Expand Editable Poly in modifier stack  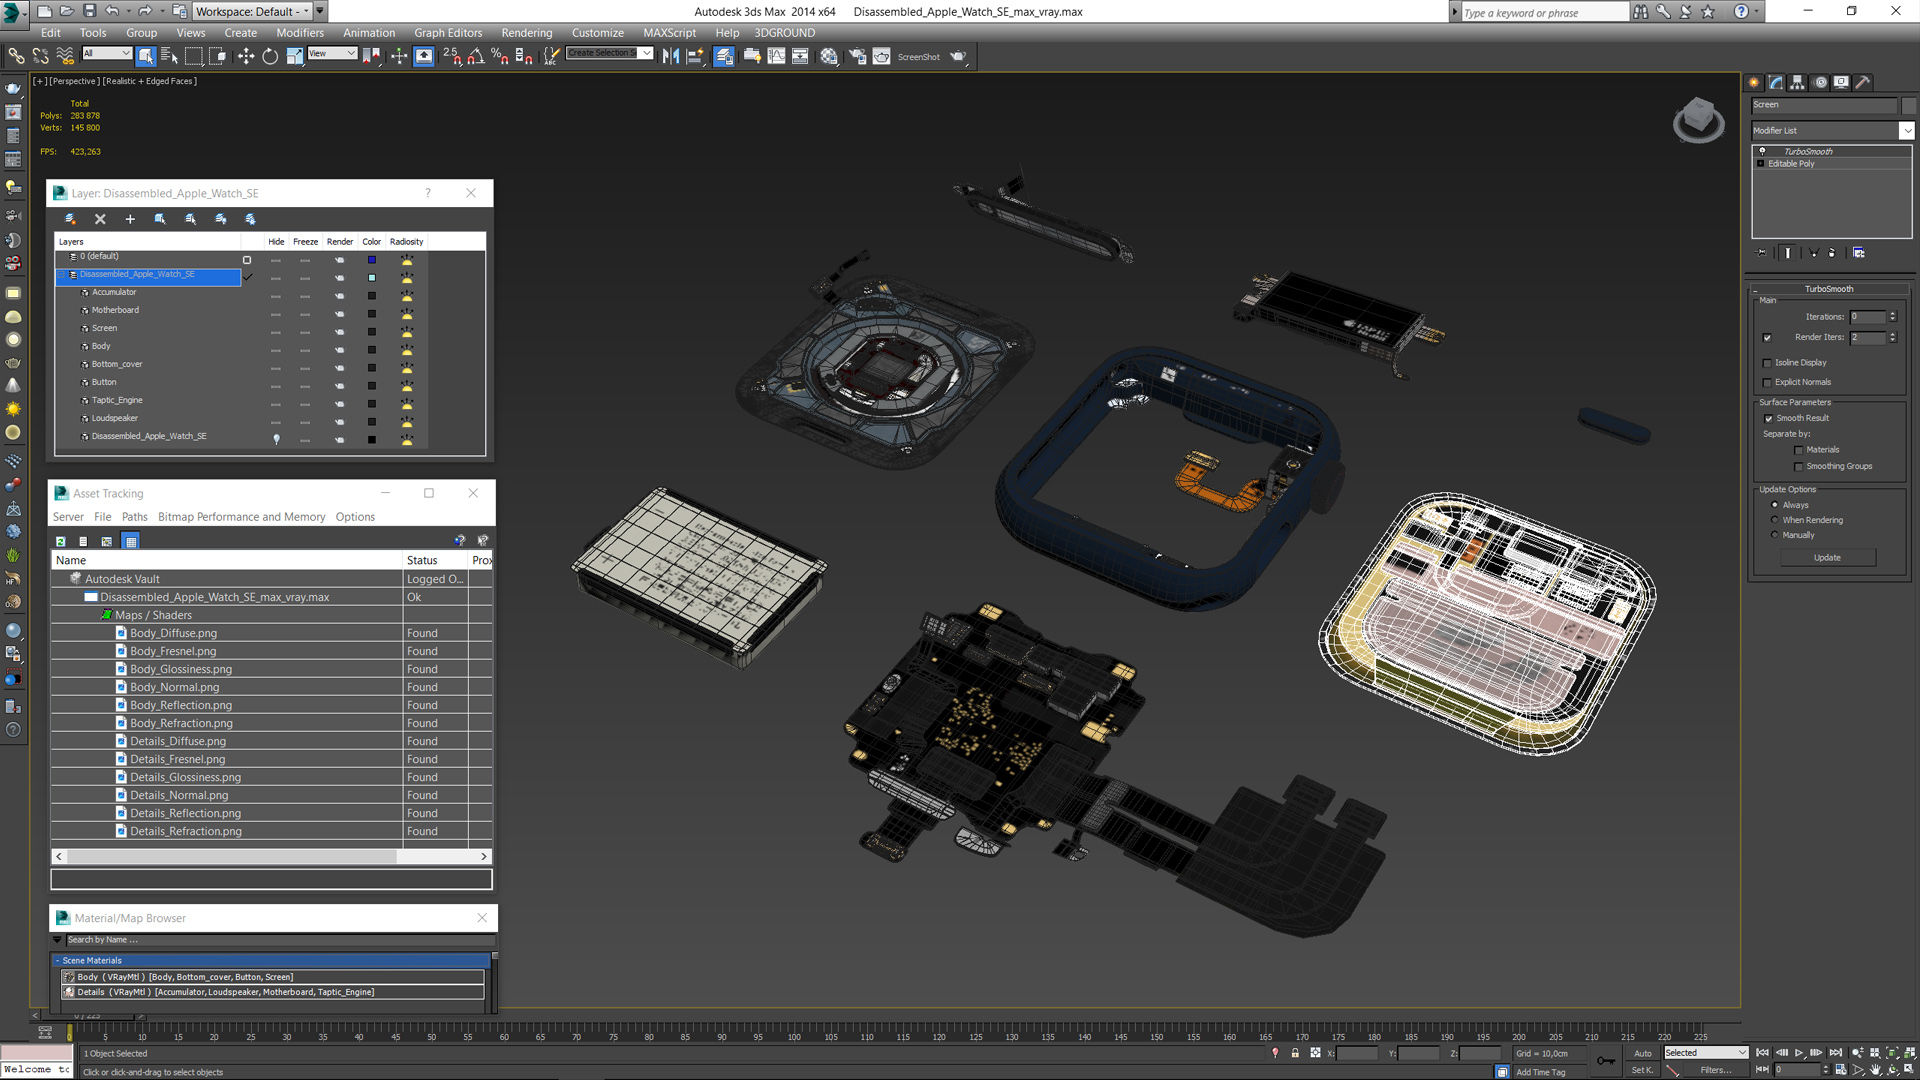1761,163
